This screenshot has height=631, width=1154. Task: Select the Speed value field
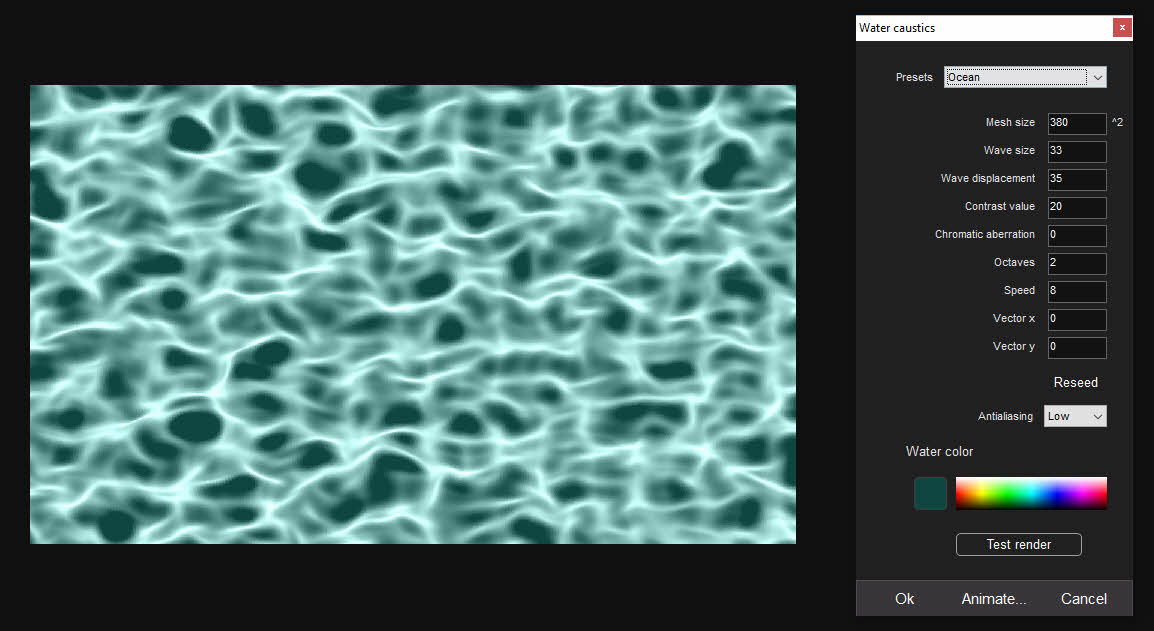click(x=1076, y=291)
